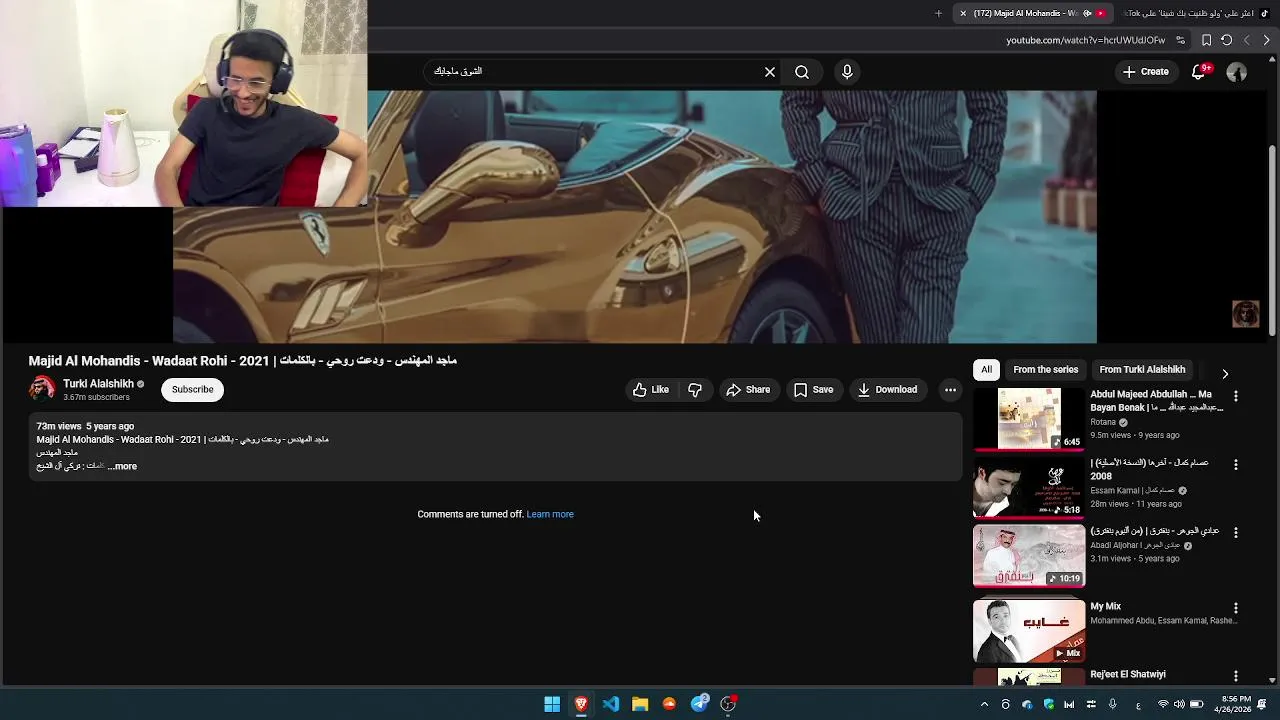Open YouTube notifications bell

tap(1199, 72)
